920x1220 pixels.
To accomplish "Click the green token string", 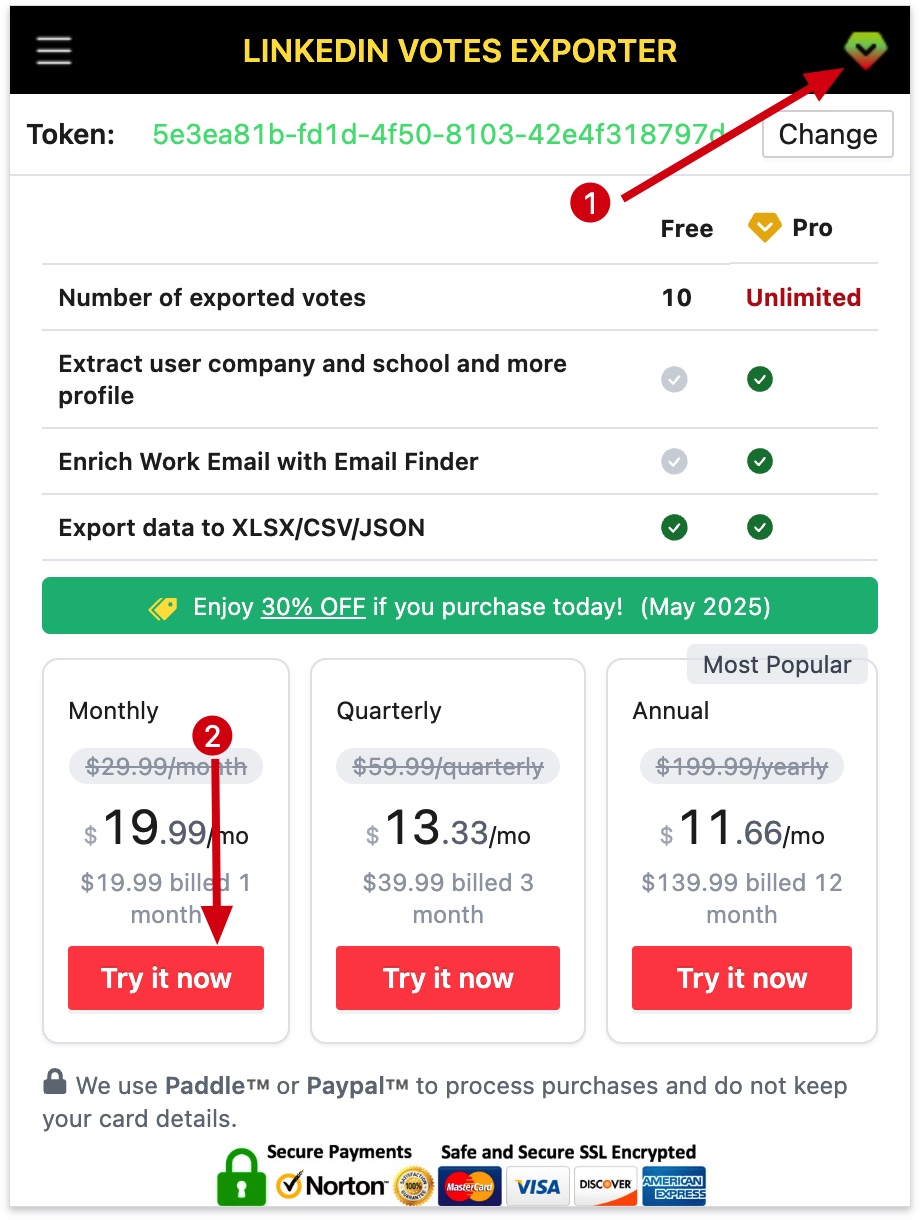I will pos(439,135).
